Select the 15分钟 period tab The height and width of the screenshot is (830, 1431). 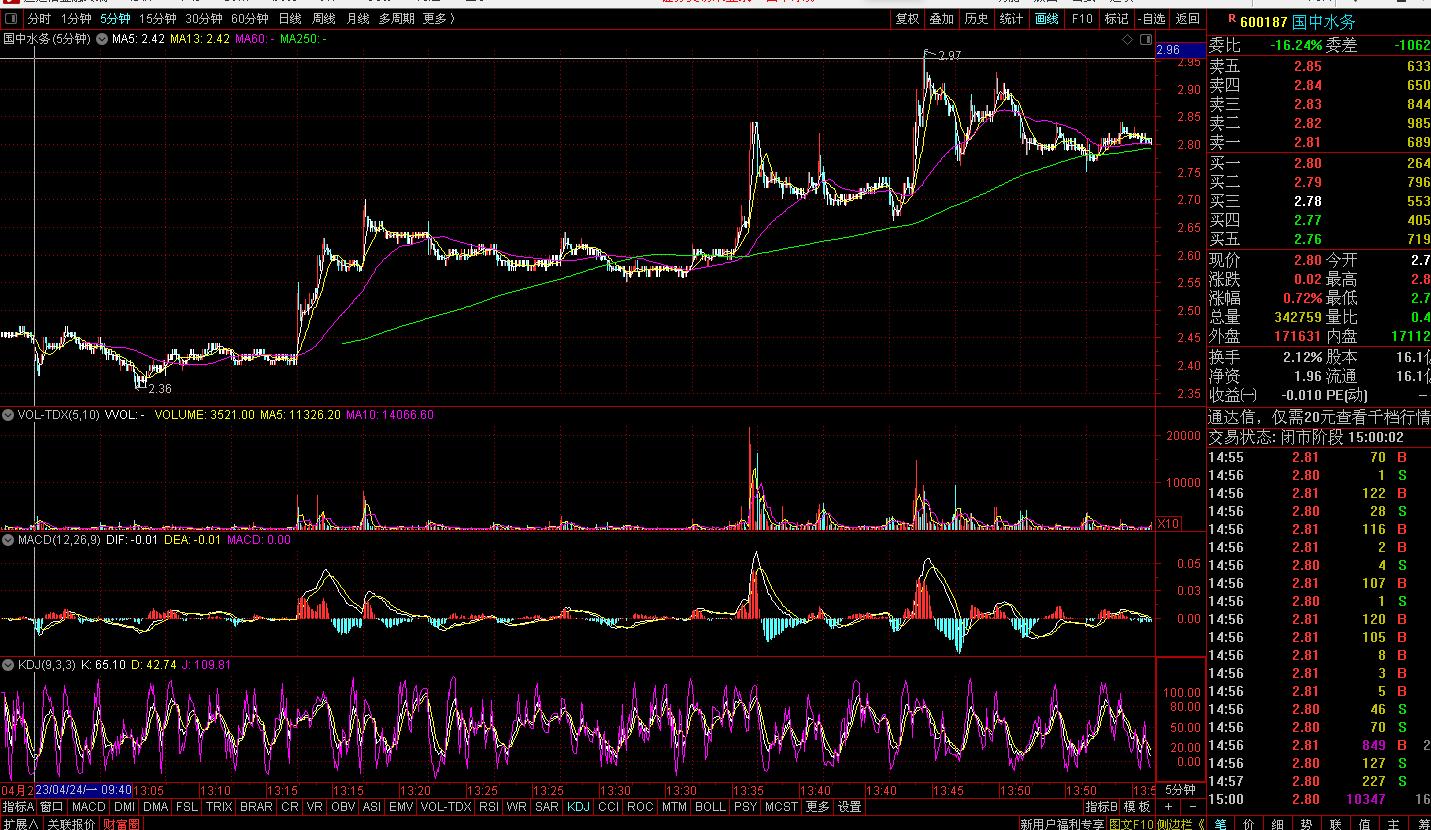pos(157,19)
